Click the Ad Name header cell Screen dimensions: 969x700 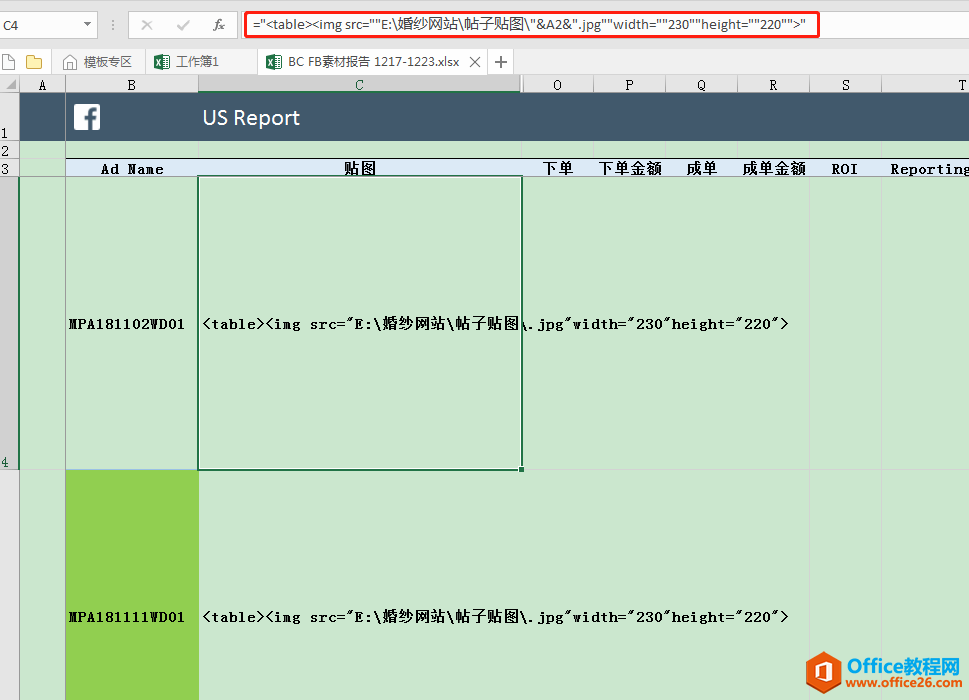click(x=132, y=169)
